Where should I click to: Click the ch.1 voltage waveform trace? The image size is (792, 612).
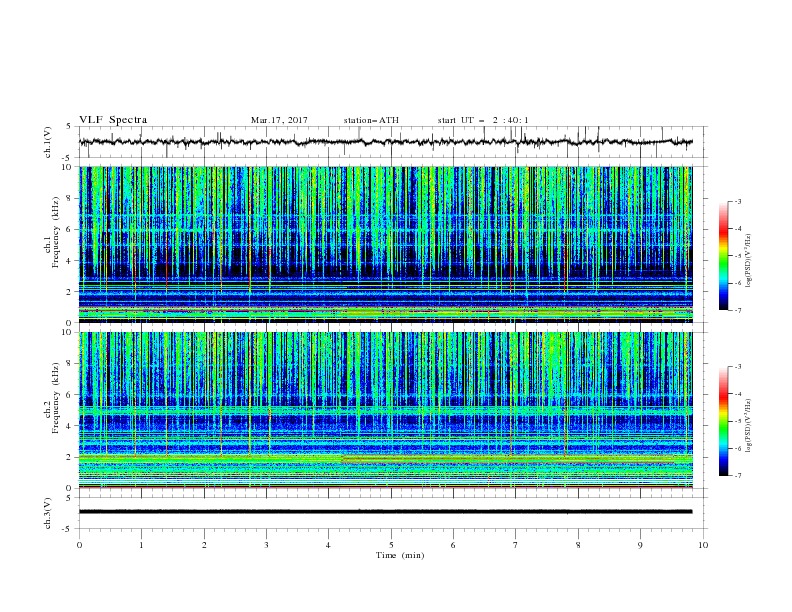[x=385, y=142]
